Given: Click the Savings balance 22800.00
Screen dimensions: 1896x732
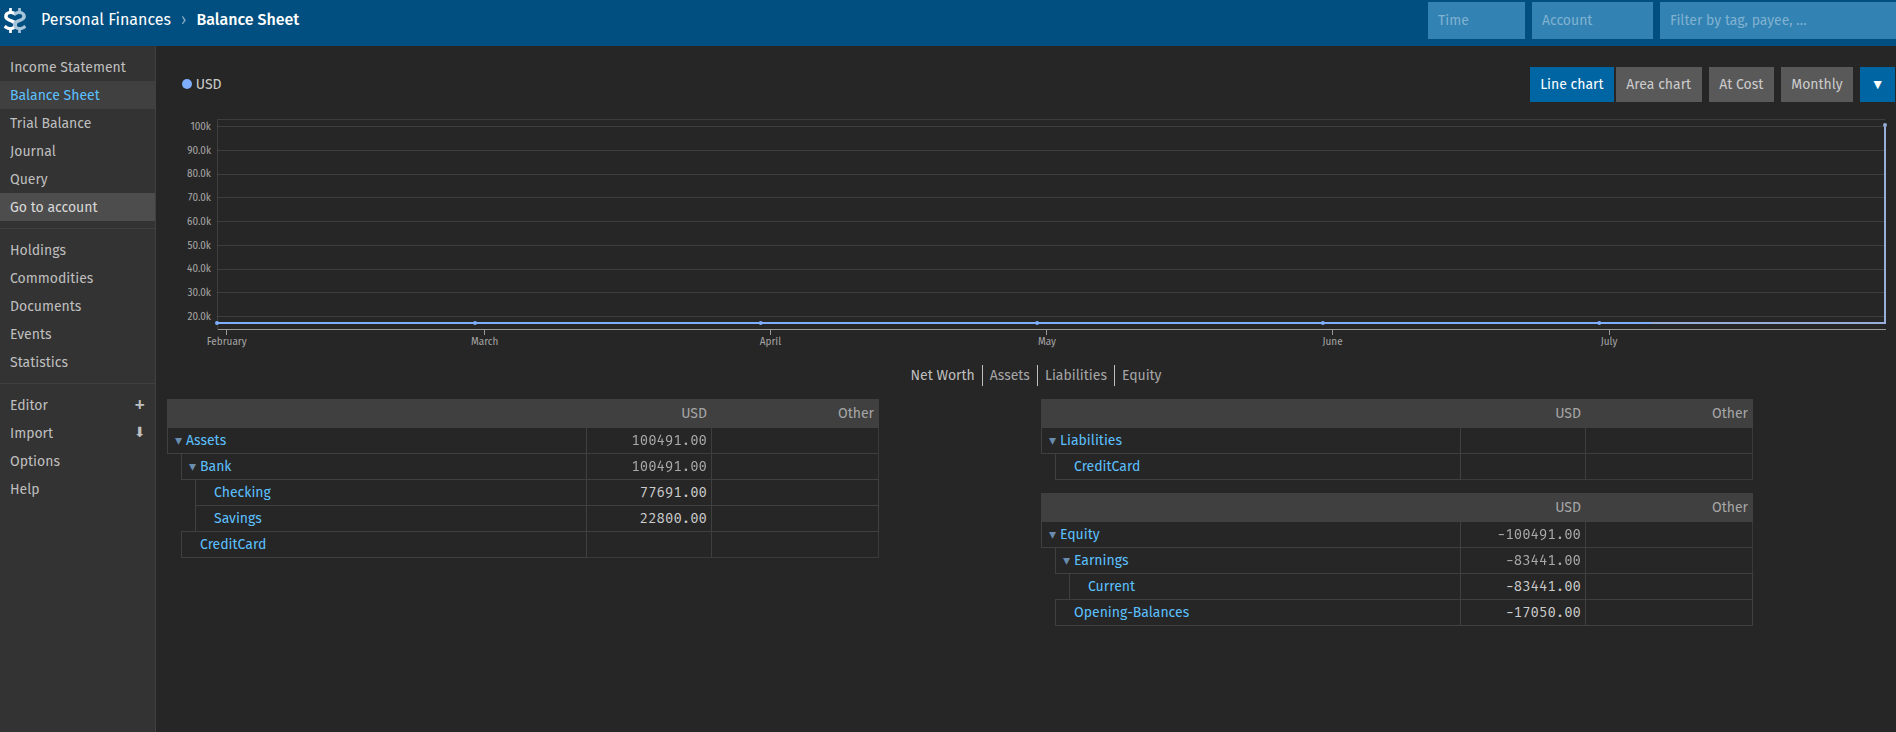Looking at the screenshot, I should (673, 518).
